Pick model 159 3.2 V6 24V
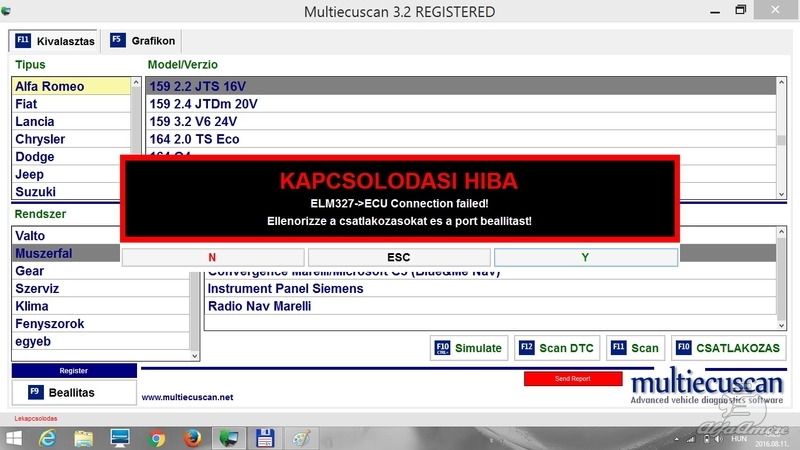 [461, 121]
